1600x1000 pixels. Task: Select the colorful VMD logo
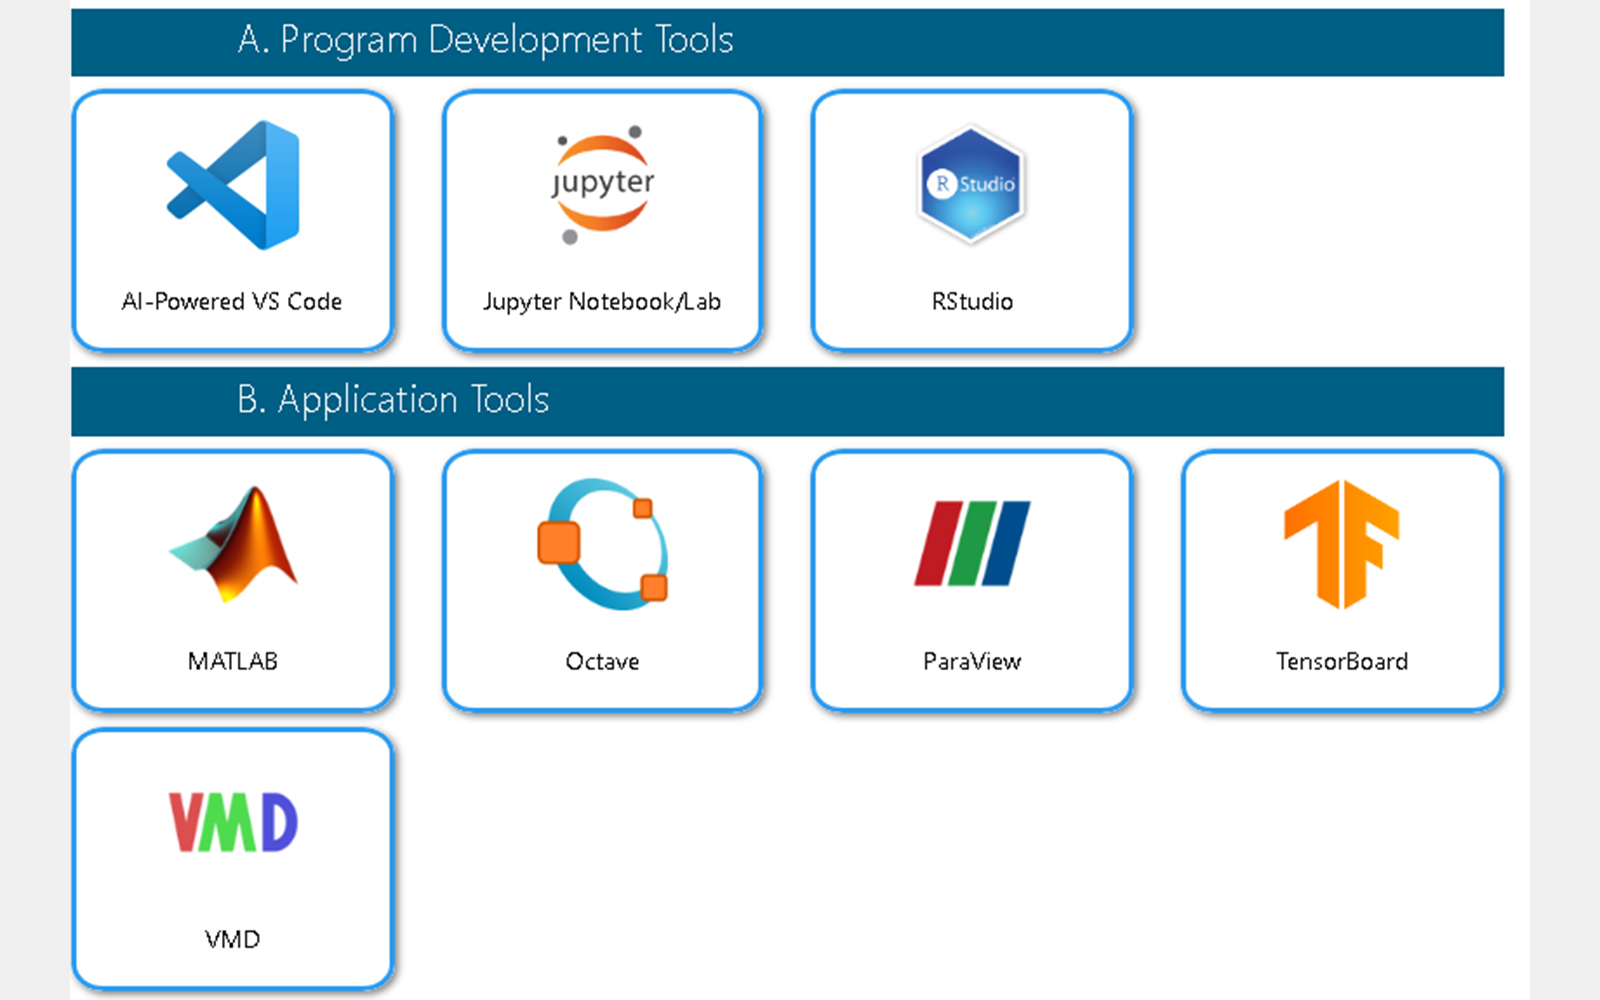pos(233,822)
